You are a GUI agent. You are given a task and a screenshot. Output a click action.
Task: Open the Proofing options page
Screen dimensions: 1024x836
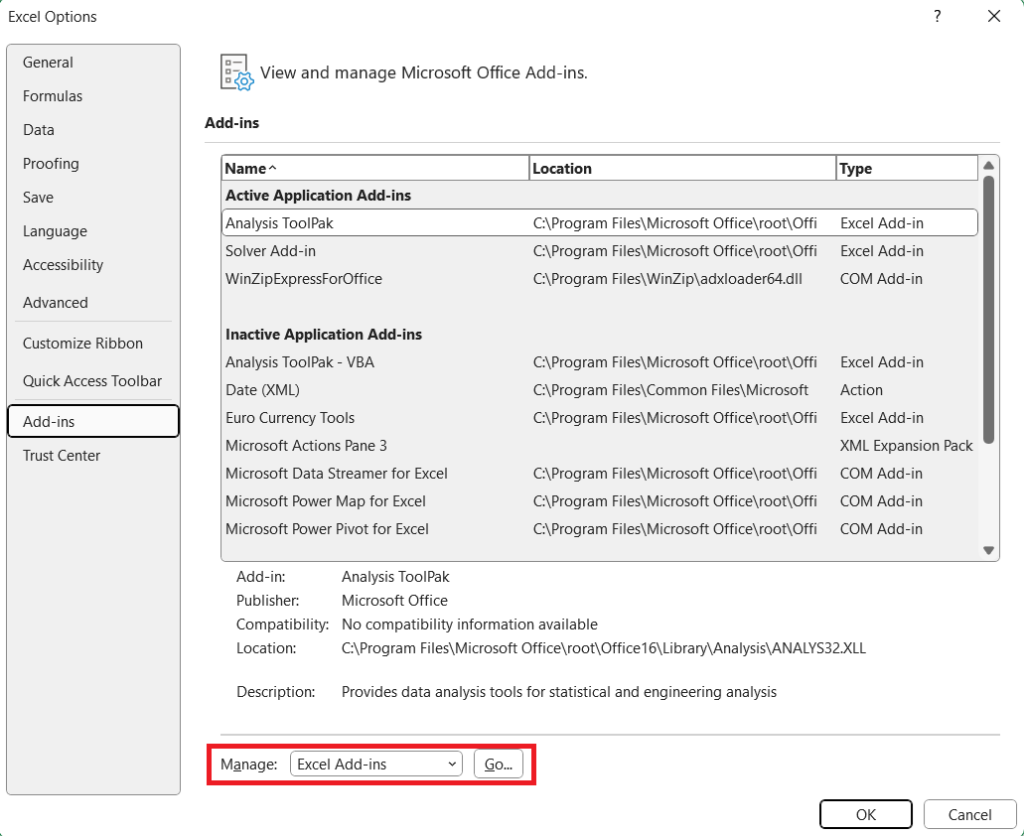pos(51,163)
